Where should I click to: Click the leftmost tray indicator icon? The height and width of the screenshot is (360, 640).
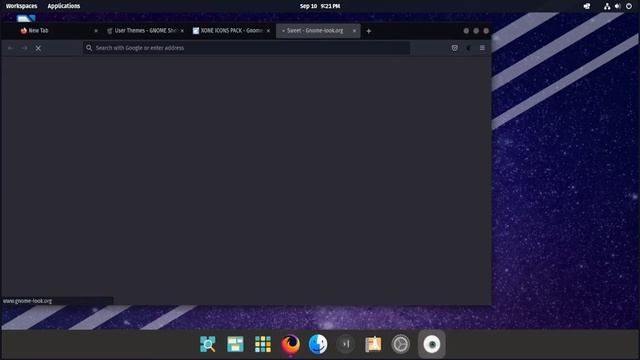click(x=587, y=6)
